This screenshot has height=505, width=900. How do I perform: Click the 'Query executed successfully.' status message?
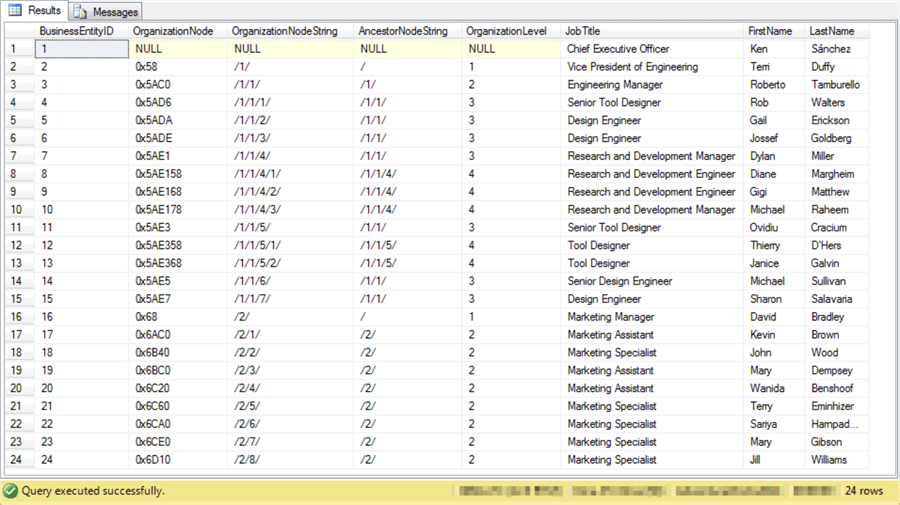(93, 491)
